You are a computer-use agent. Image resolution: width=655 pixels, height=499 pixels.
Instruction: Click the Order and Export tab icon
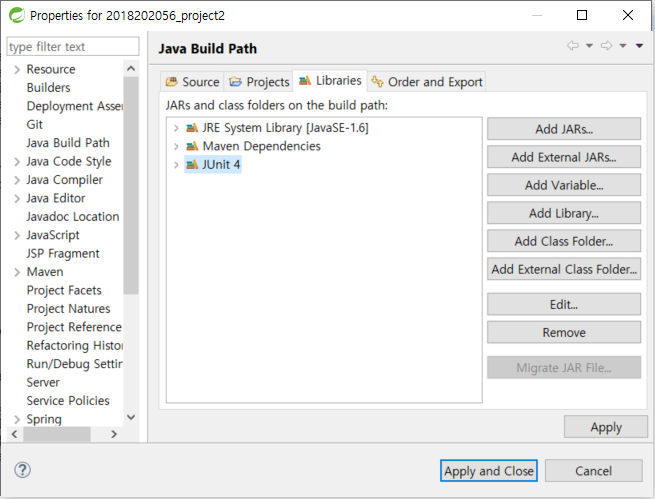377,81
